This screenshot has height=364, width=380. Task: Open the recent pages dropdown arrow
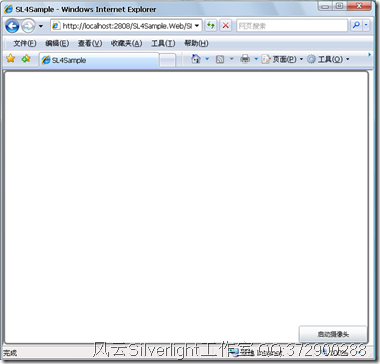[41, 26]
